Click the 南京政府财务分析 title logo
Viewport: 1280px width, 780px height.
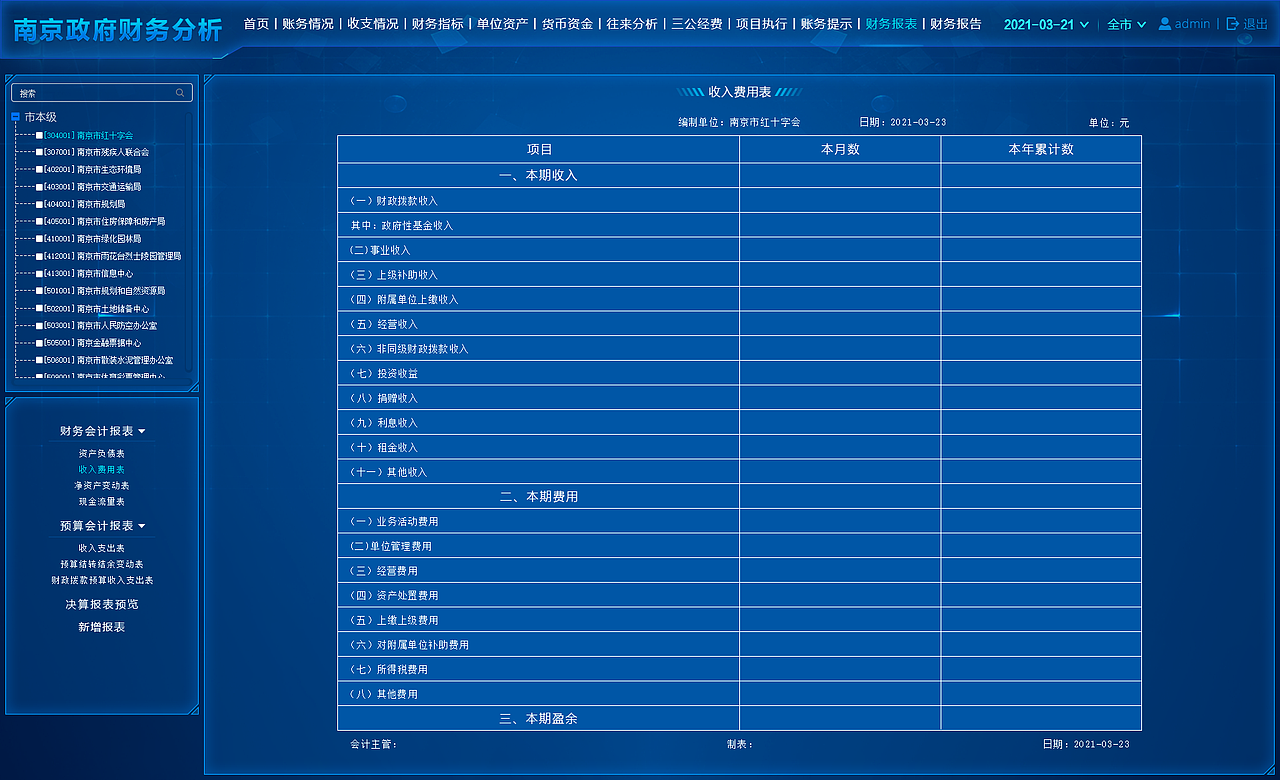coord(118,30)
